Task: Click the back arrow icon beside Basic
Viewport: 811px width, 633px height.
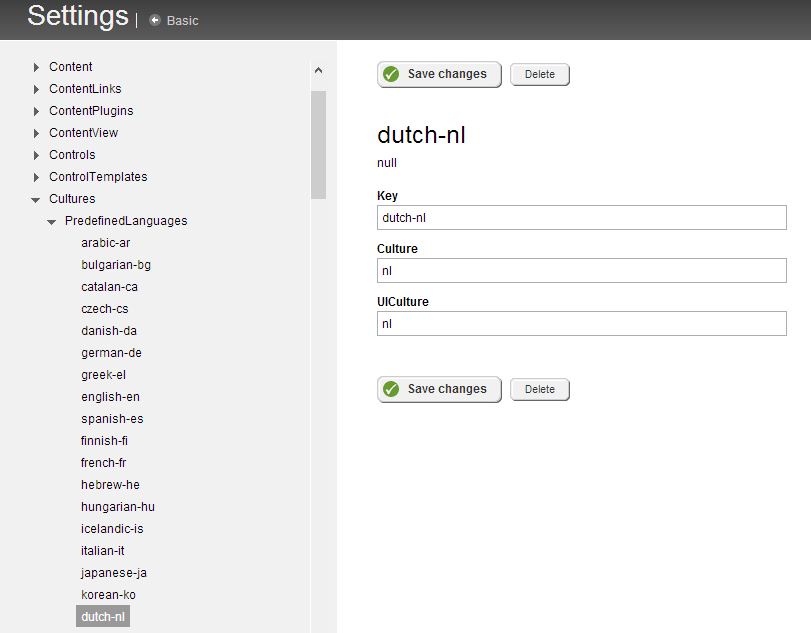Action: click(x=155, y=20)
